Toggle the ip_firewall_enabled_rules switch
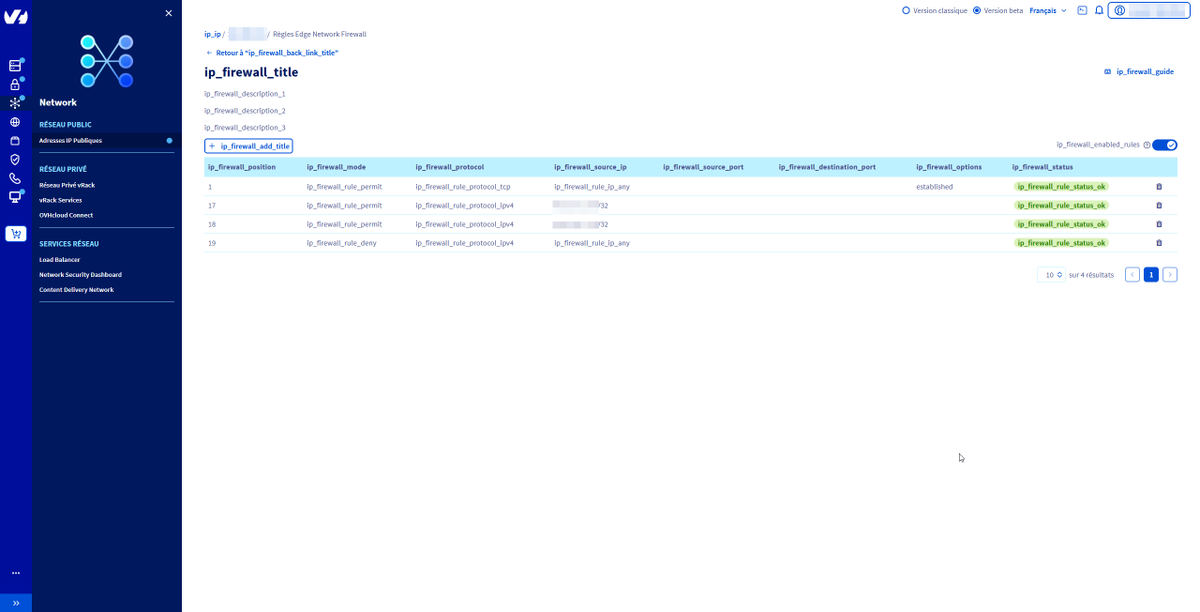Screen dimensions: 1200x612 point(1164,145)
